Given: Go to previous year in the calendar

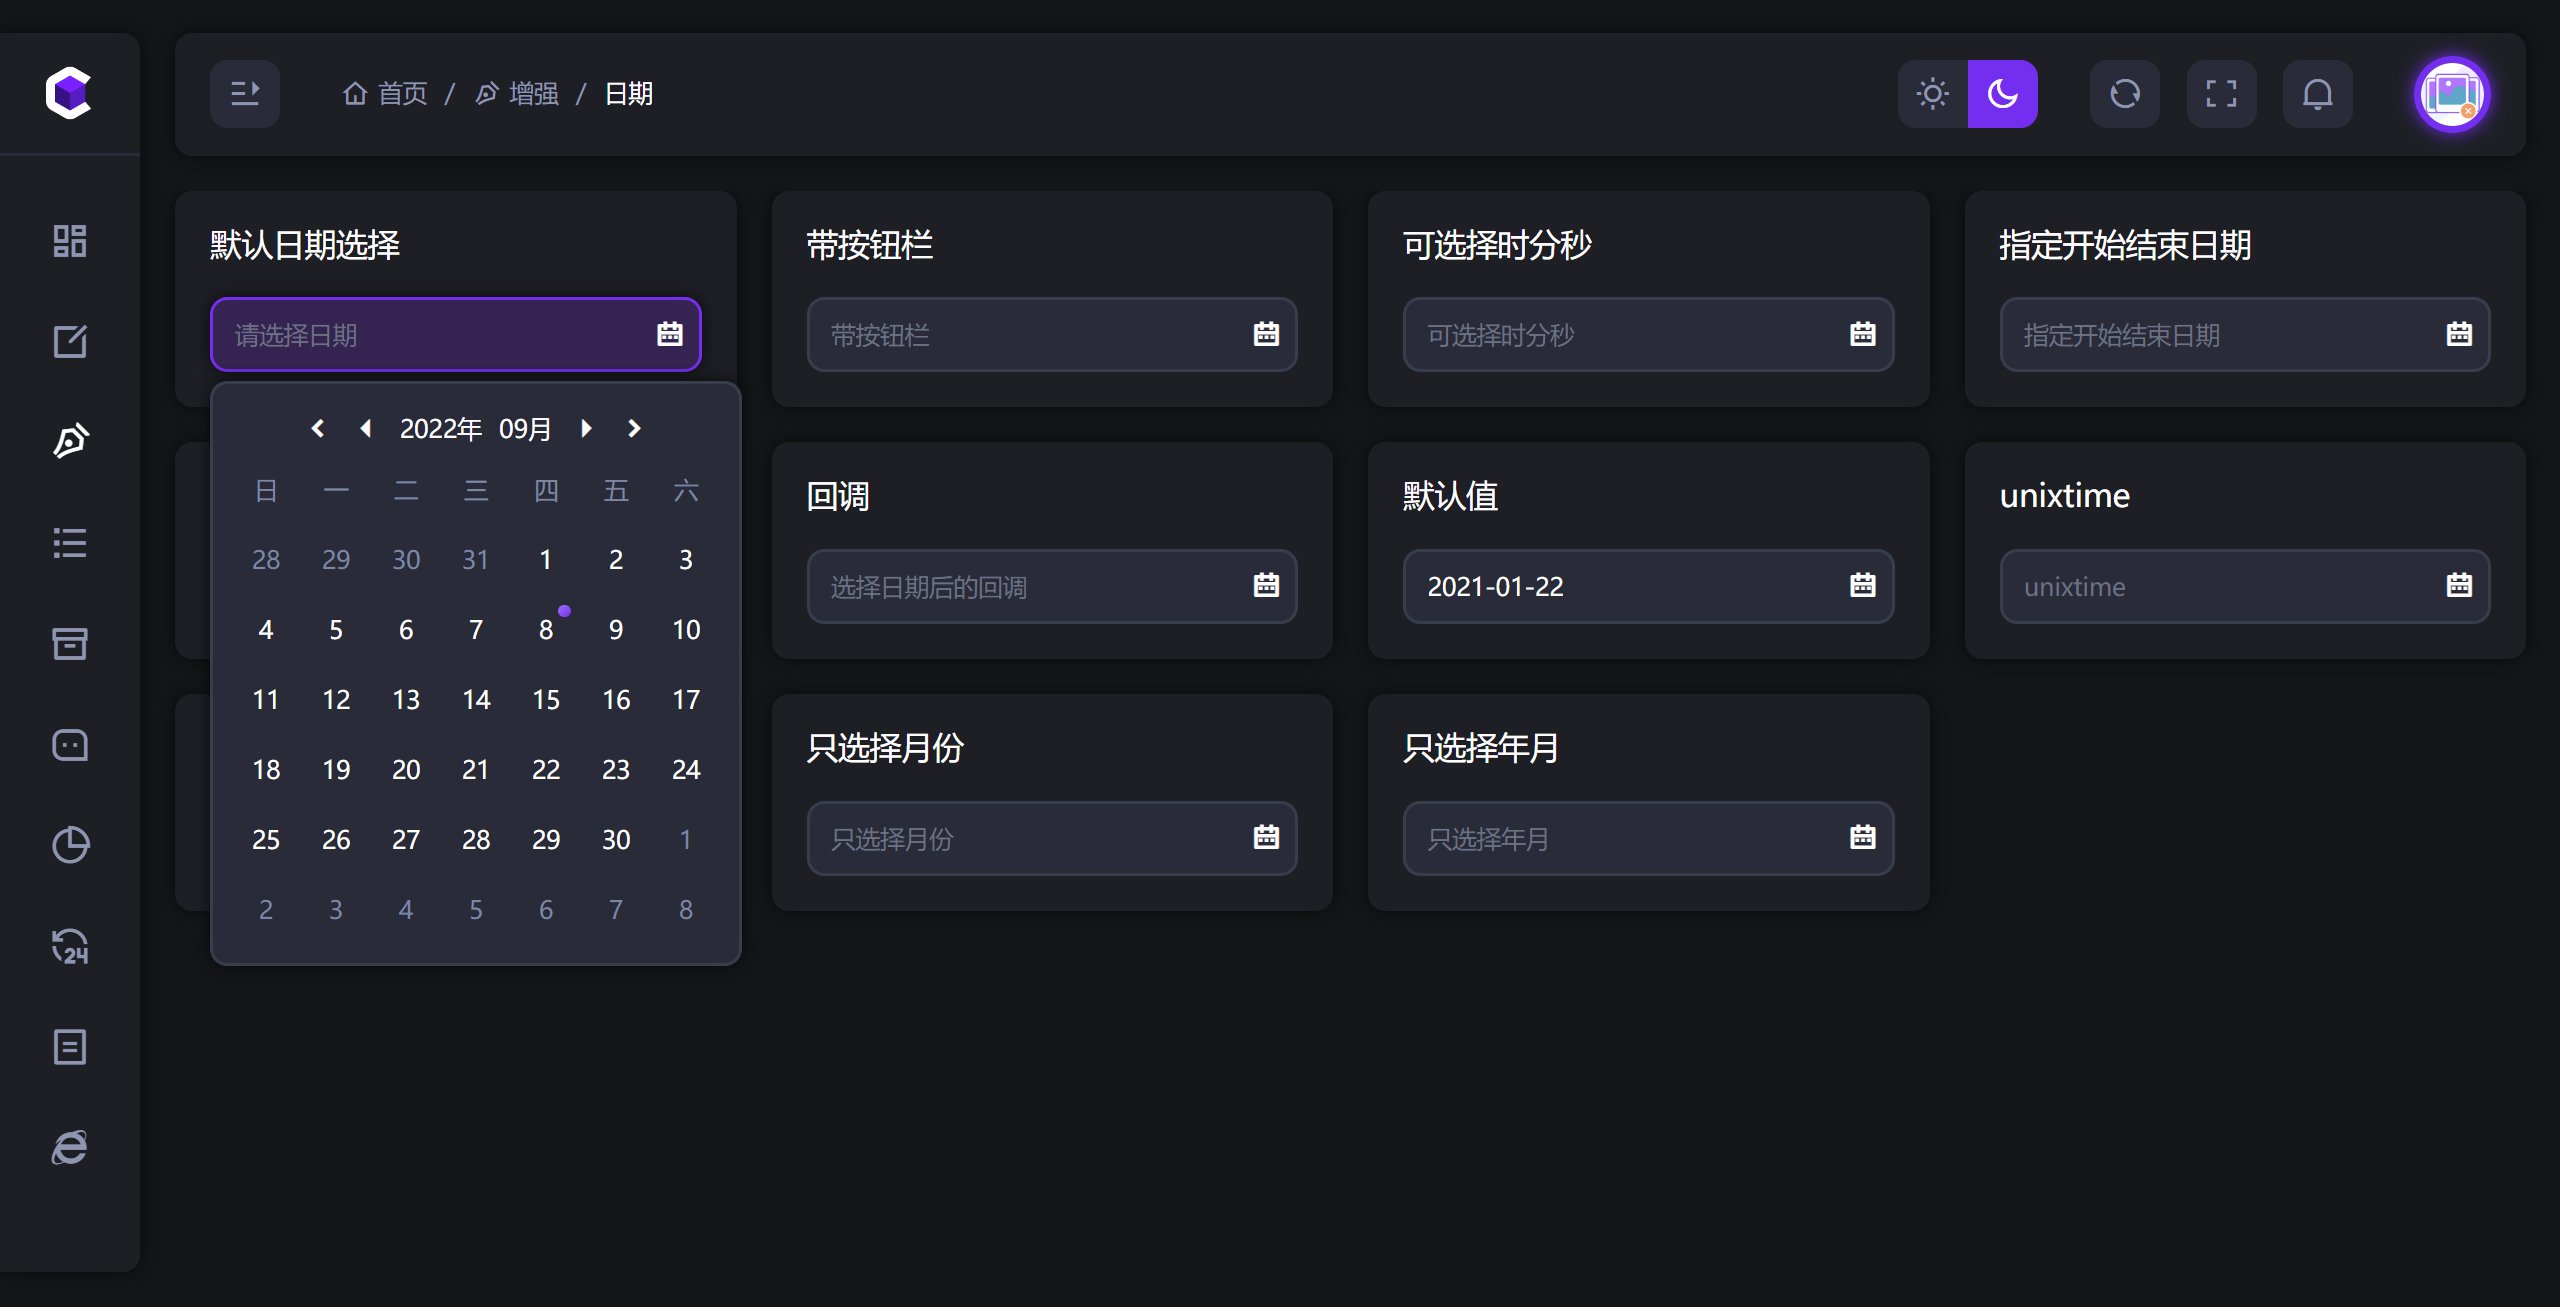Looking at the screenshot, I should [x=318, y=428].
